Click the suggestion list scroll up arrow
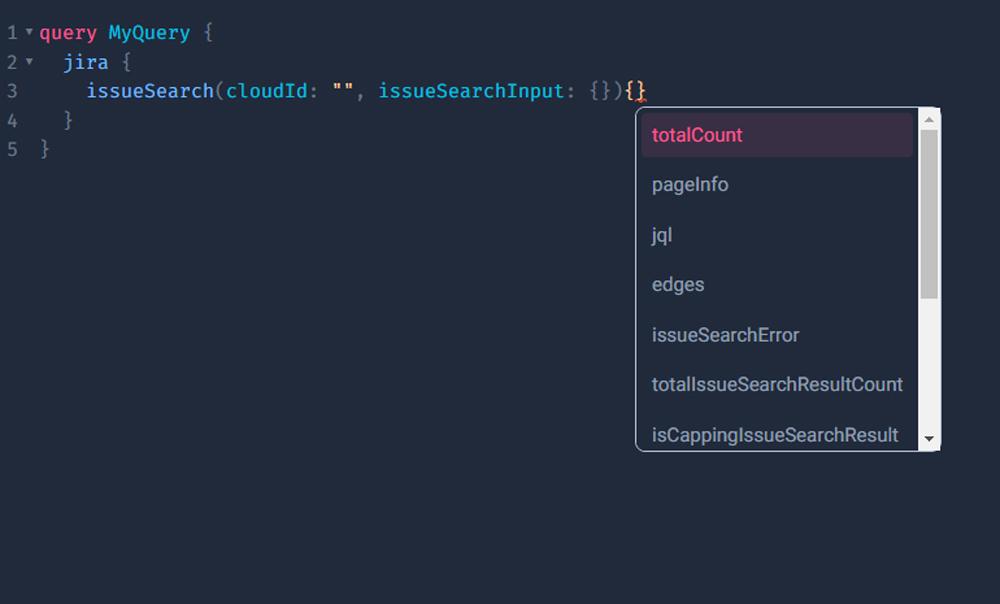Image resolution: width=1000 pixels, height=604 pixels. [x=929, y=119]
